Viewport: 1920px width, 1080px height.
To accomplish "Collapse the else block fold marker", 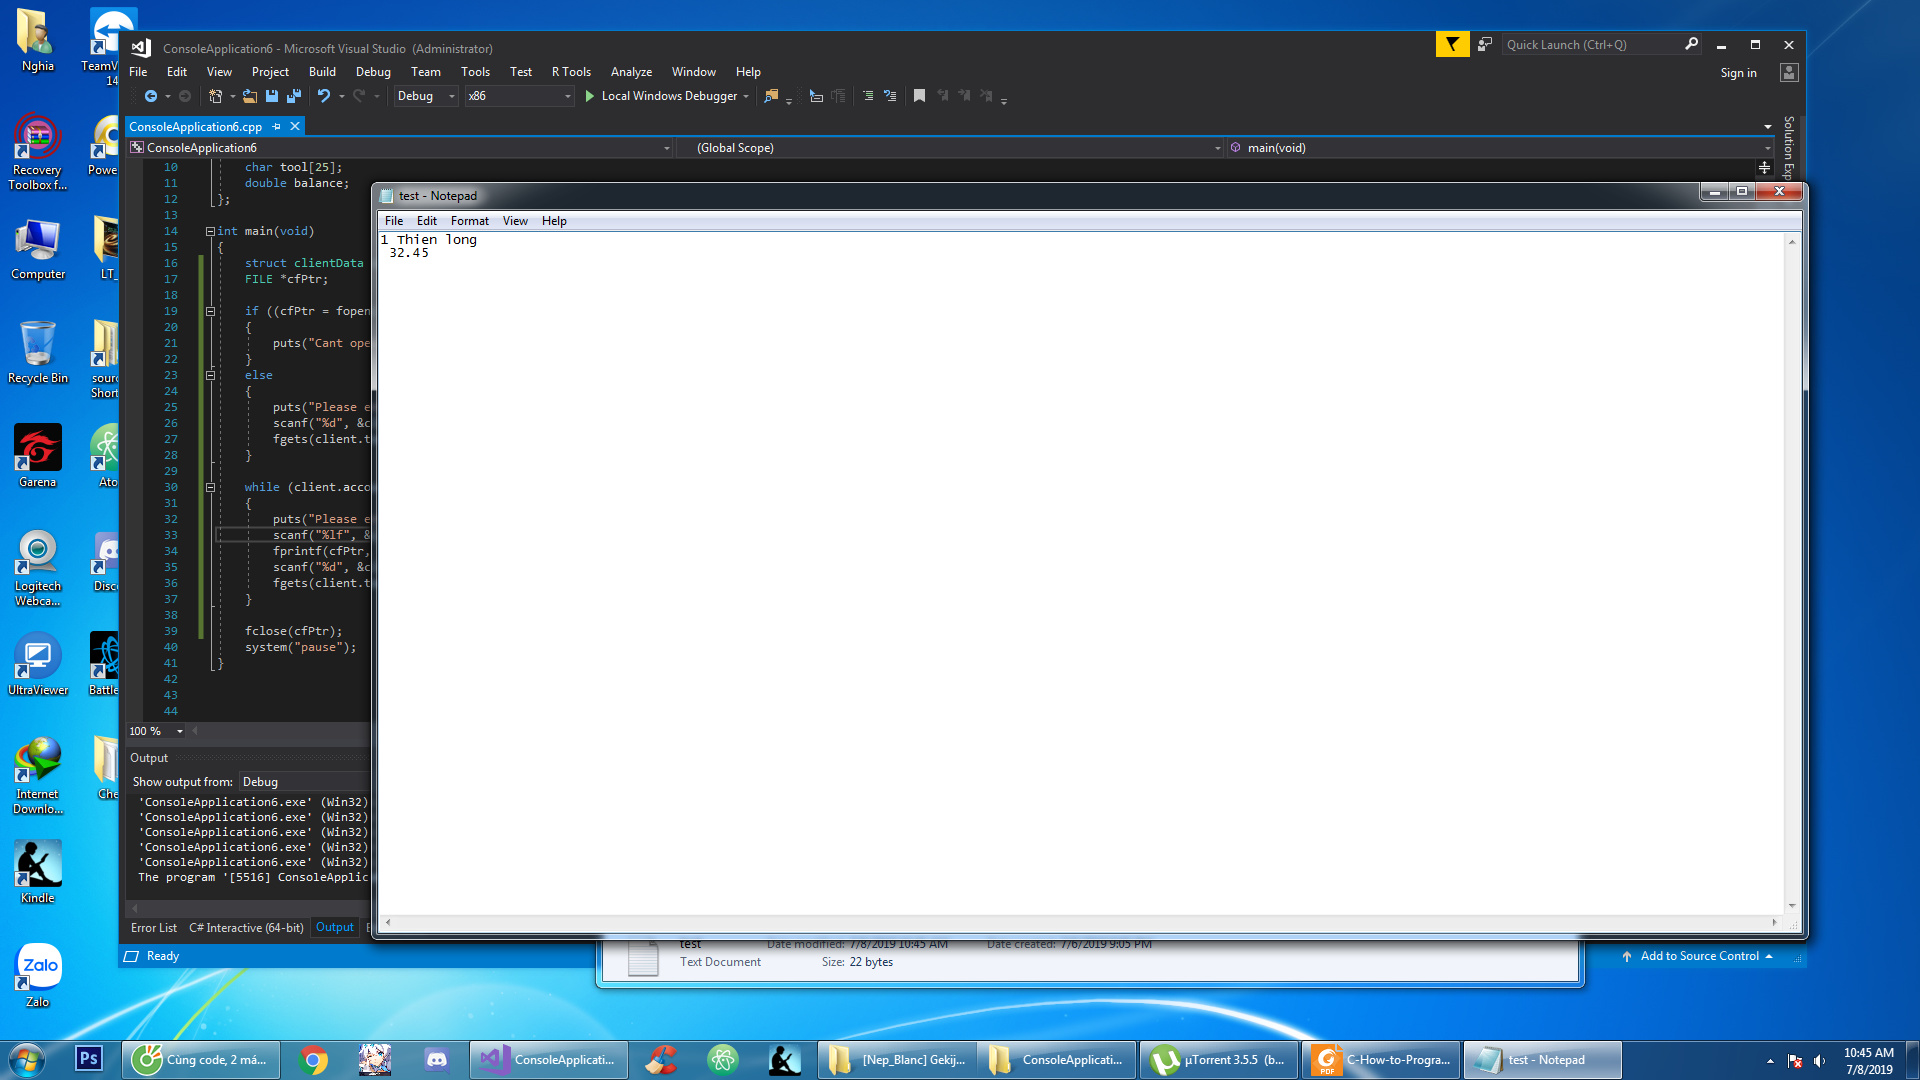I will pyautogui.click(x=210, y=375).
